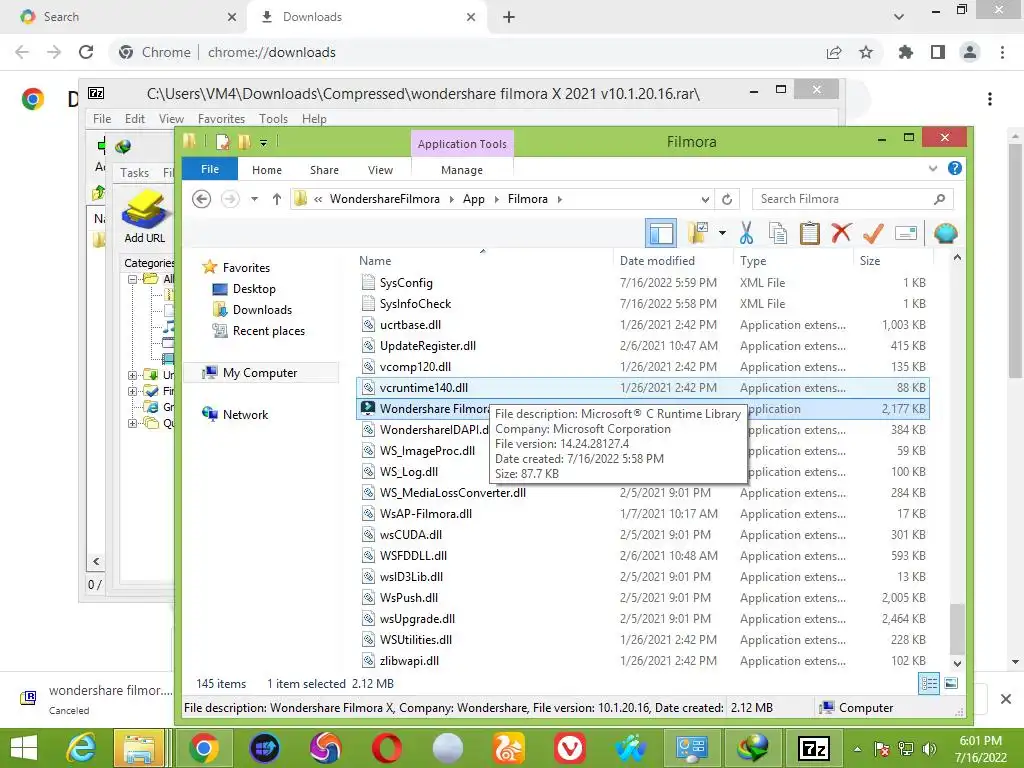This screenshot has height=768, width=1024.
Task: Expand the Filmora breadcrumb arrow
Action: point(560,199)
